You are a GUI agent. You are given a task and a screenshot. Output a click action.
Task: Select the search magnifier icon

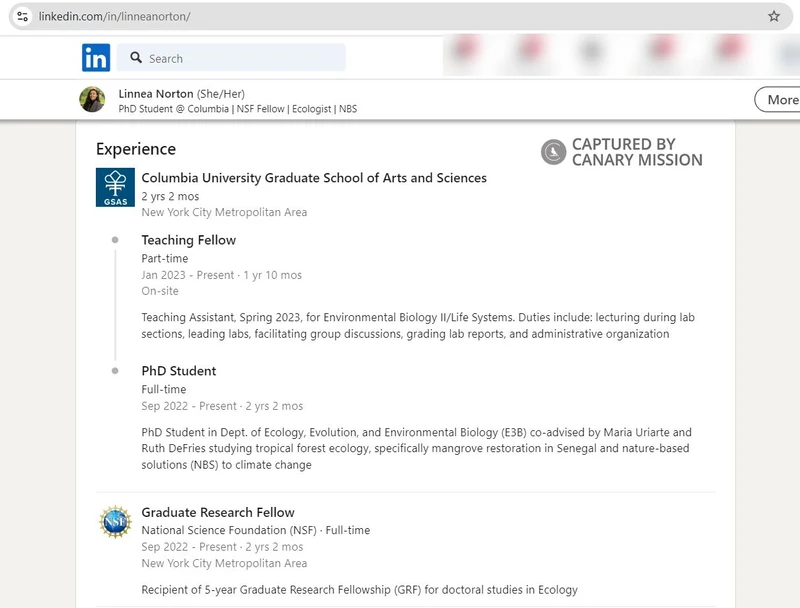coord(135,58)
